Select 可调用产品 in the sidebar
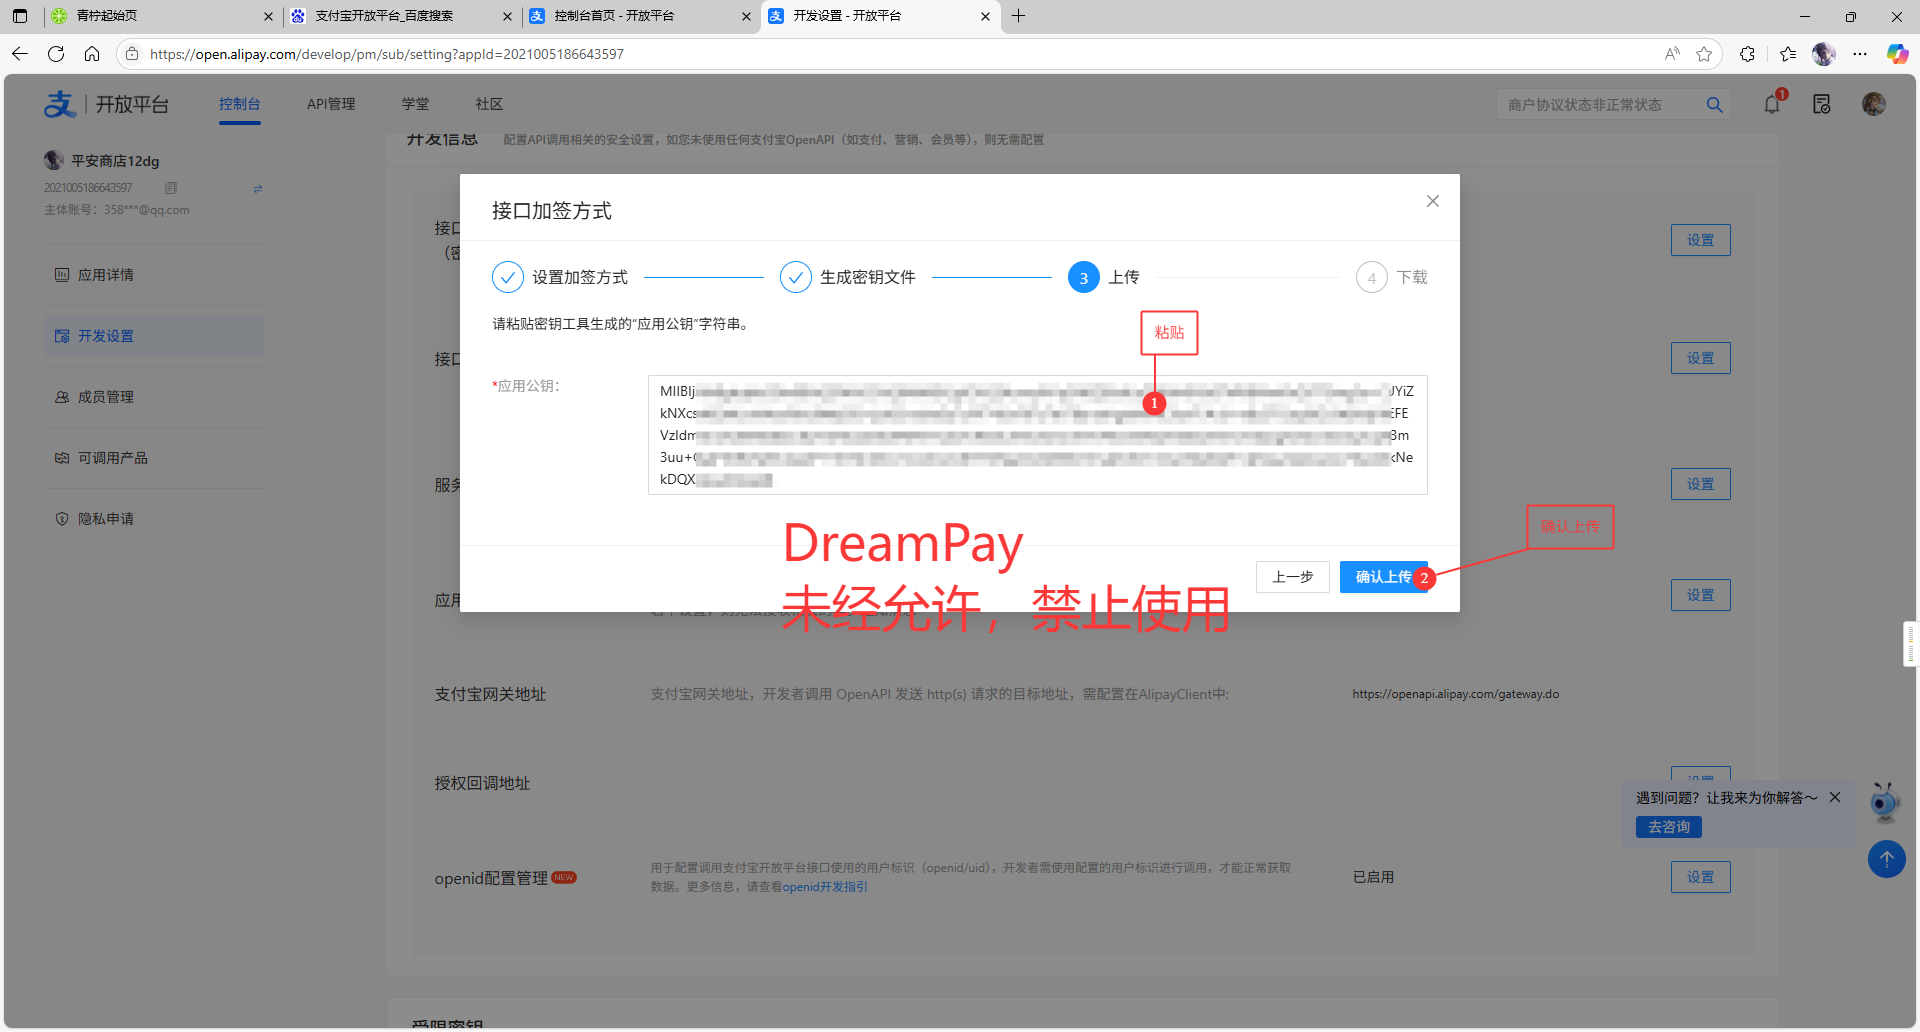 [x=112, y=458]
